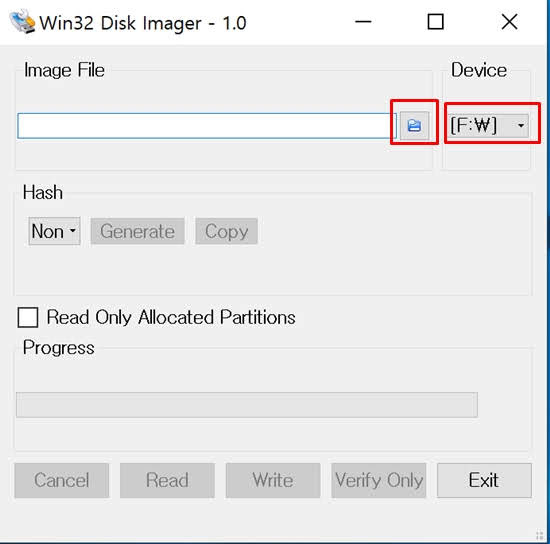Open the image file browse folder icon
The height and width of the screenshot is (544, 550).
coord(414,126)
